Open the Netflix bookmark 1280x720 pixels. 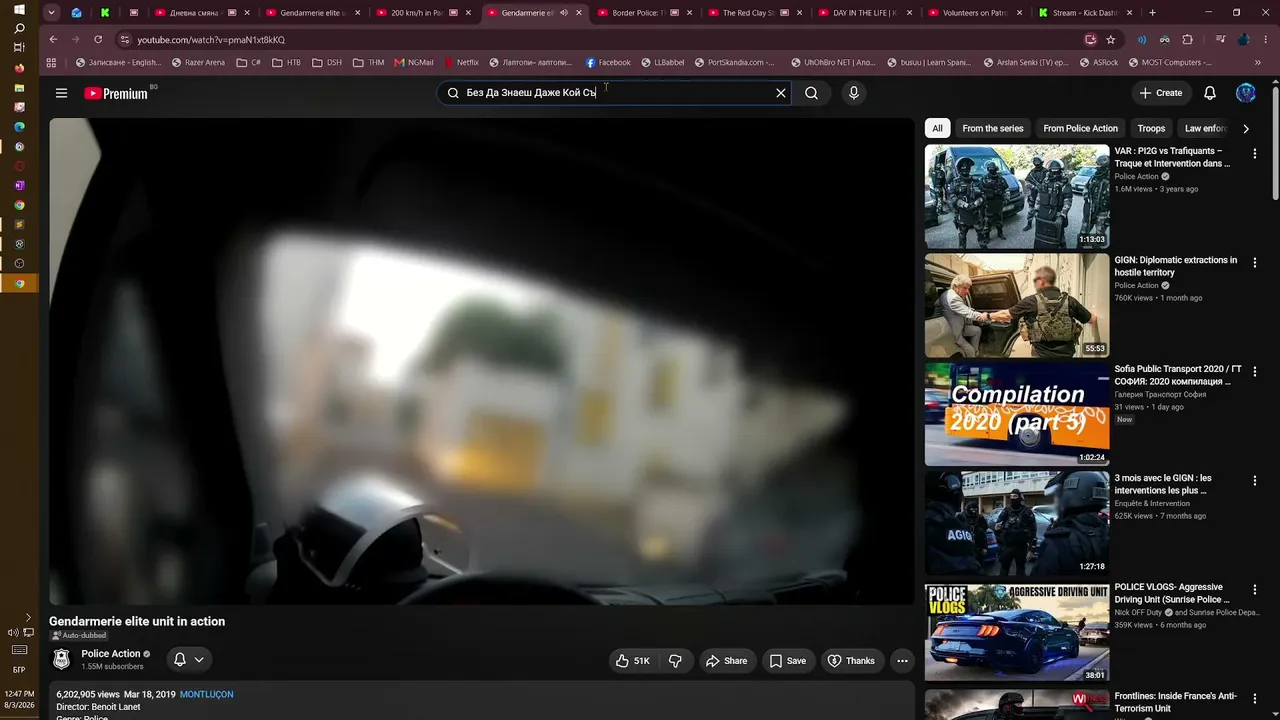coord(461,62)
